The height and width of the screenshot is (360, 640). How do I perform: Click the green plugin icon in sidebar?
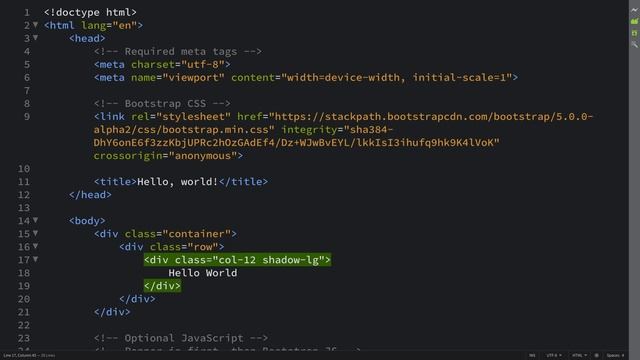[x=634, y=33]
